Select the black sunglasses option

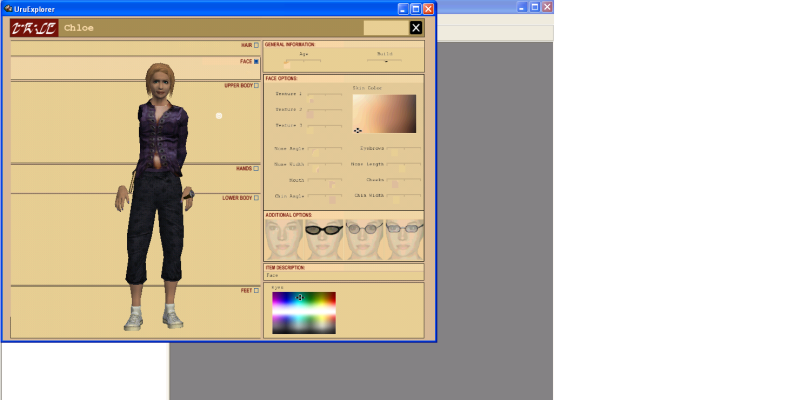(324, 240)
